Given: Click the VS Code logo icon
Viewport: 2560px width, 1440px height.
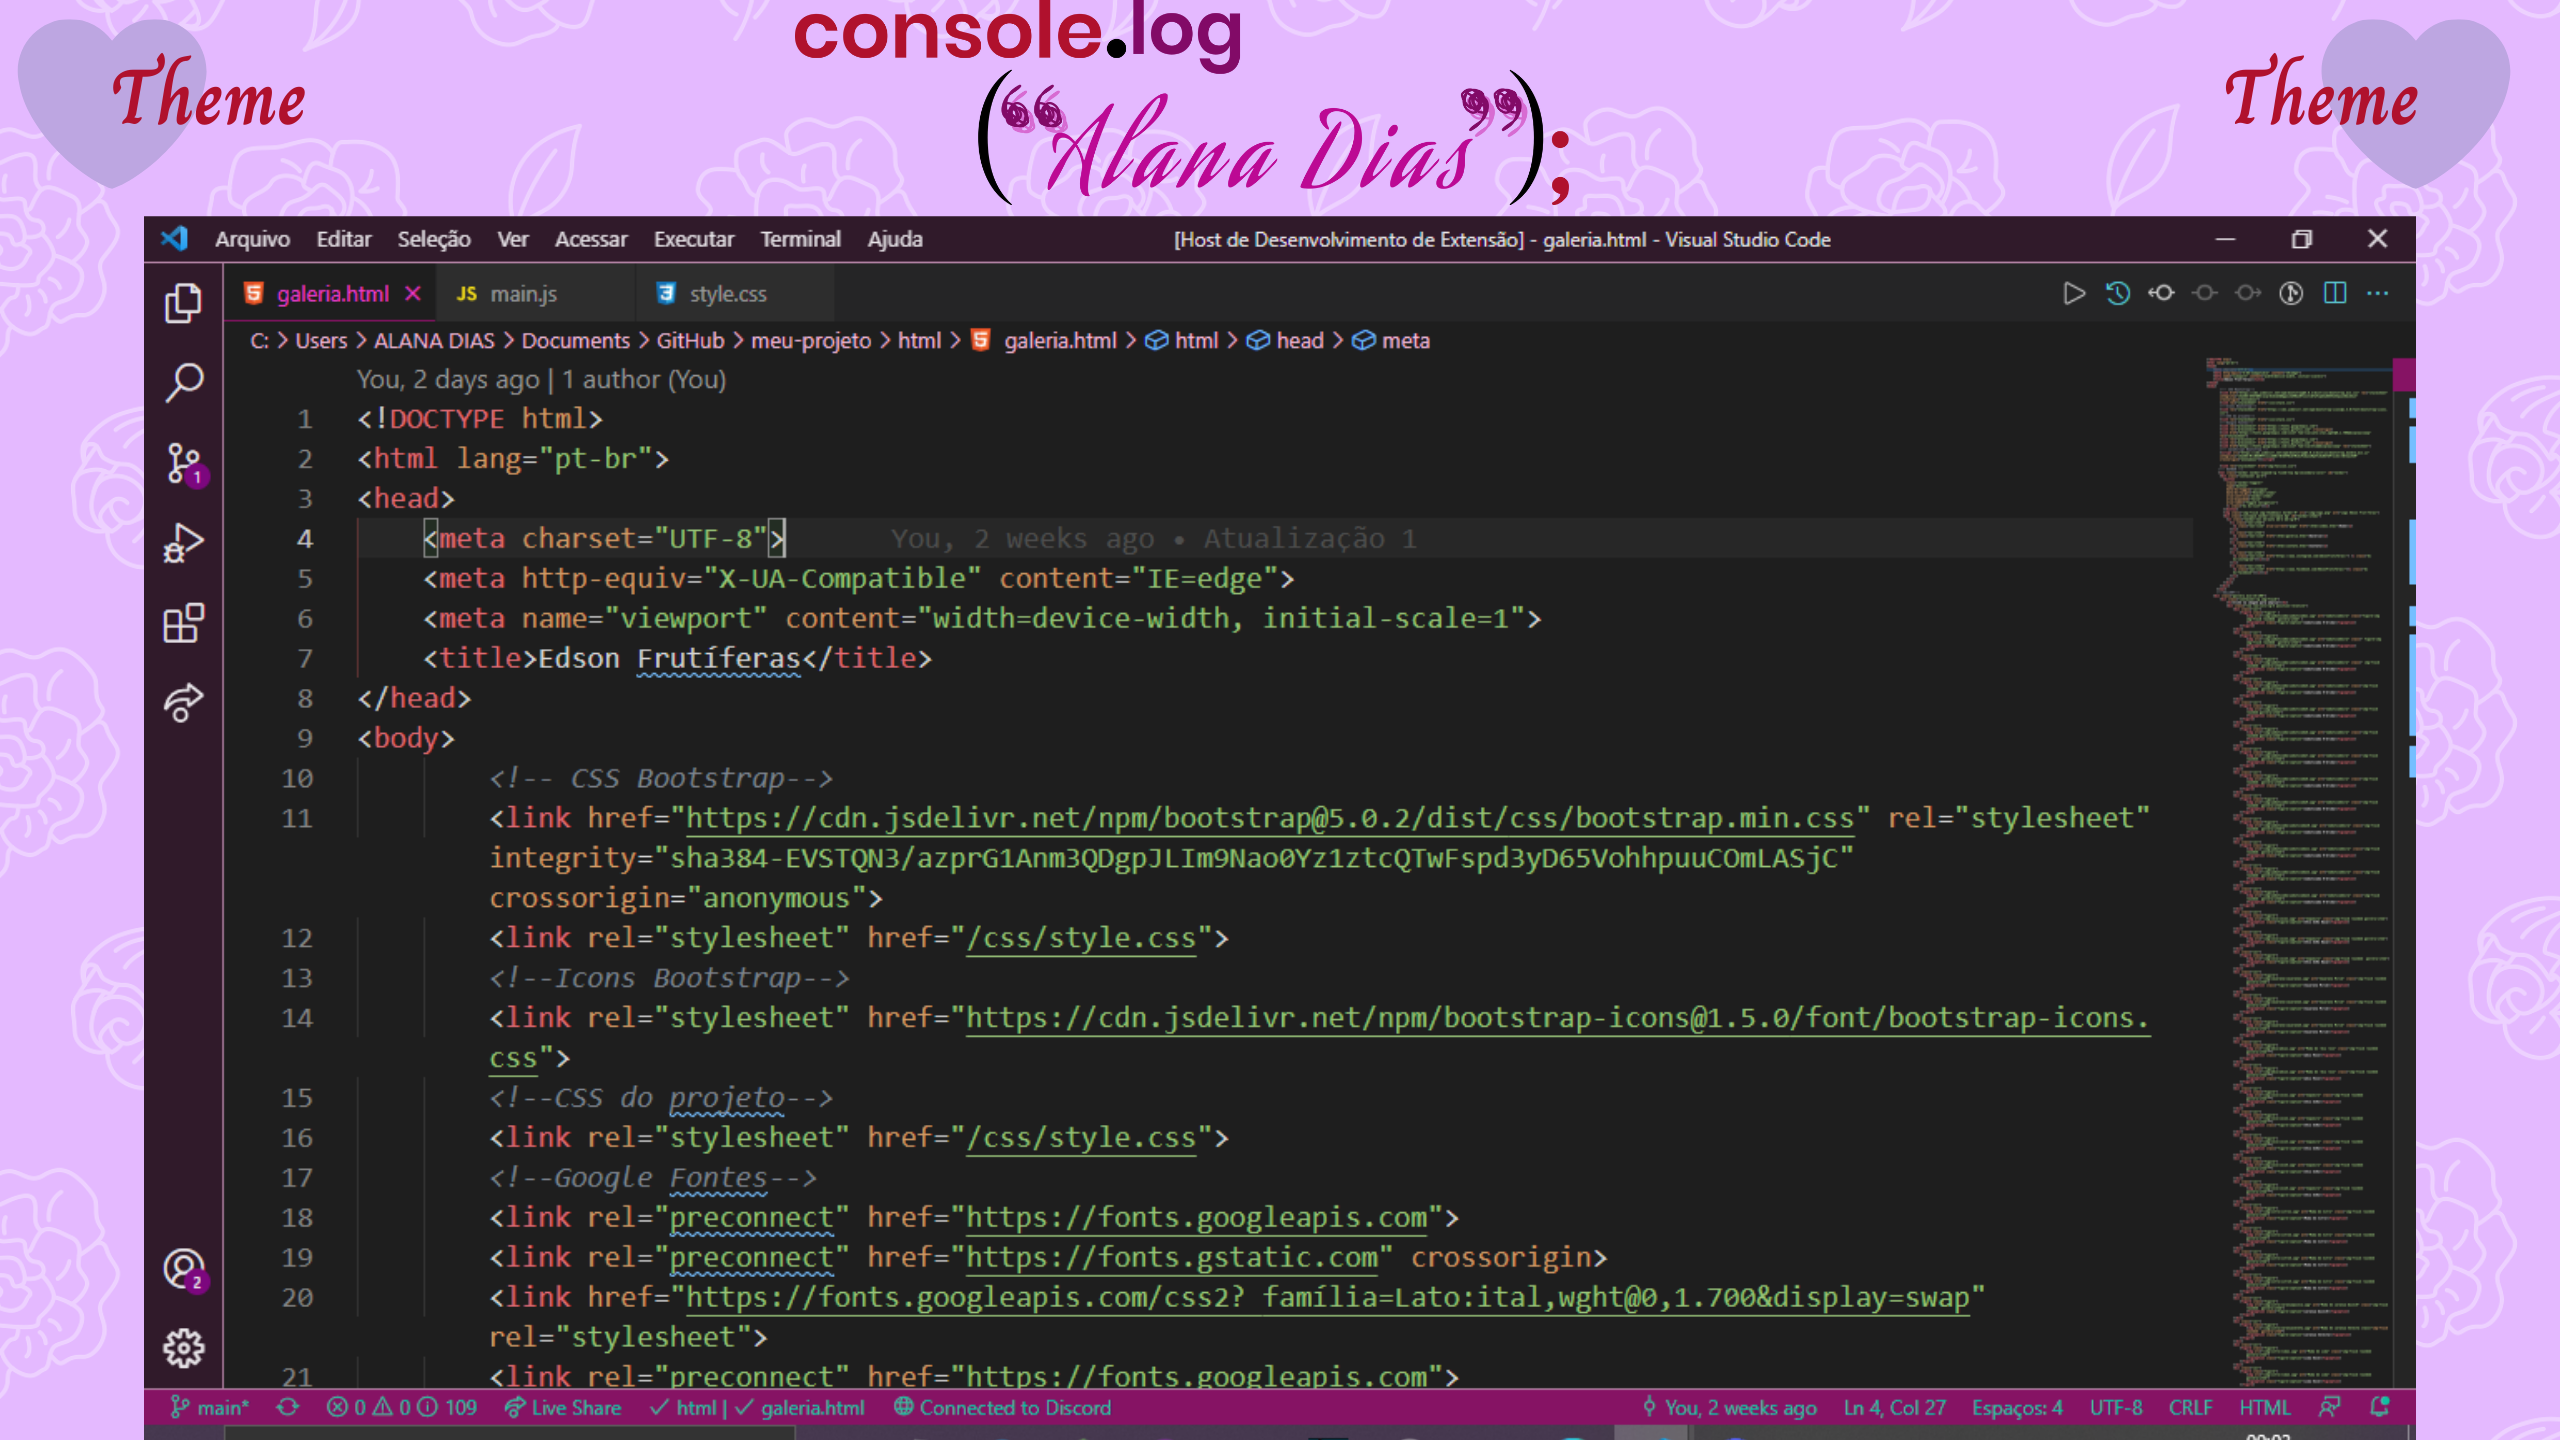Looking at the screenshot, I should click(x=174, y=239).
